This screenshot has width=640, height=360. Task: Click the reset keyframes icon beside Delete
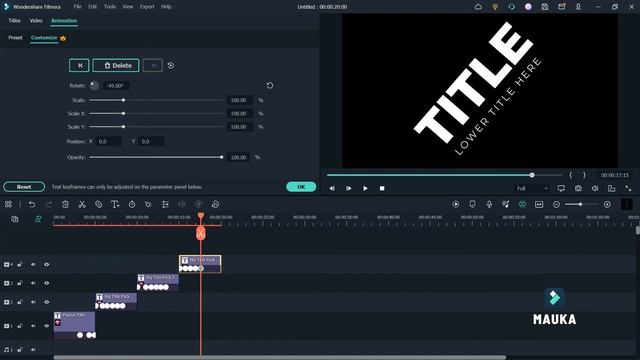(171, 65)
